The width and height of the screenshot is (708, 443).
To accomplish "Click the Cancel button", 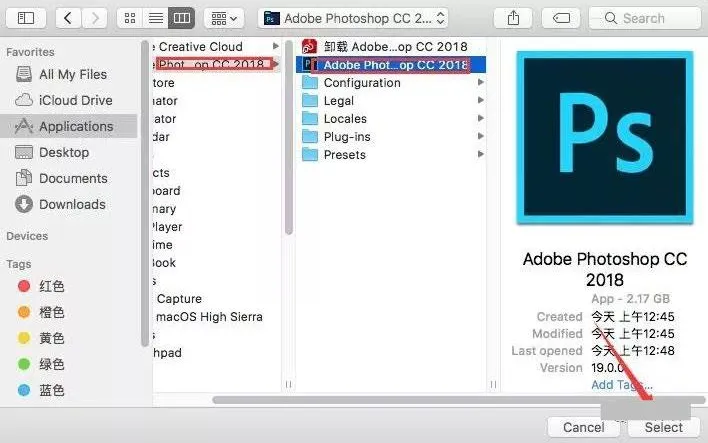I will pyautogui.click(x=583, y=427).
